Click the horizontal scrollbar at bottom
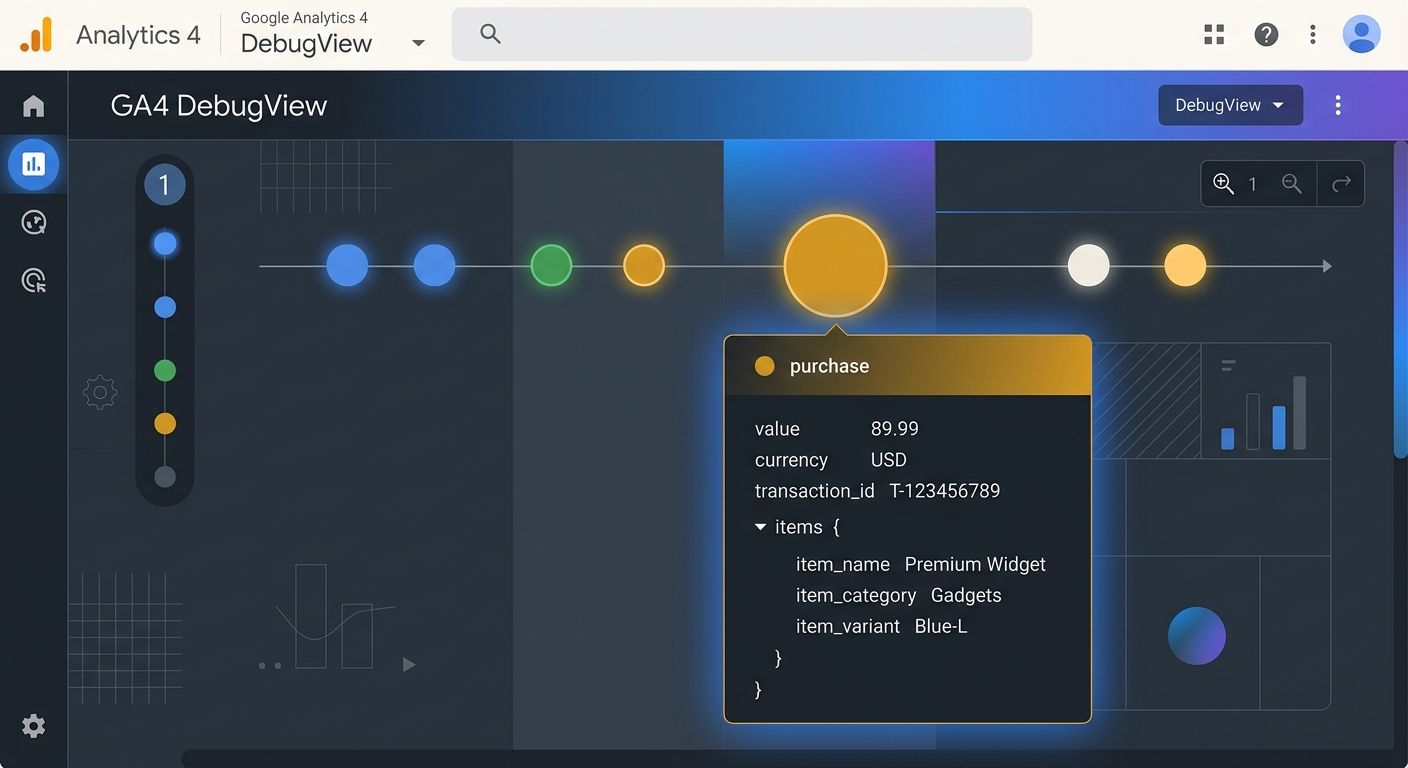Viewport: 1408px width, 768px height. [787, 759]
